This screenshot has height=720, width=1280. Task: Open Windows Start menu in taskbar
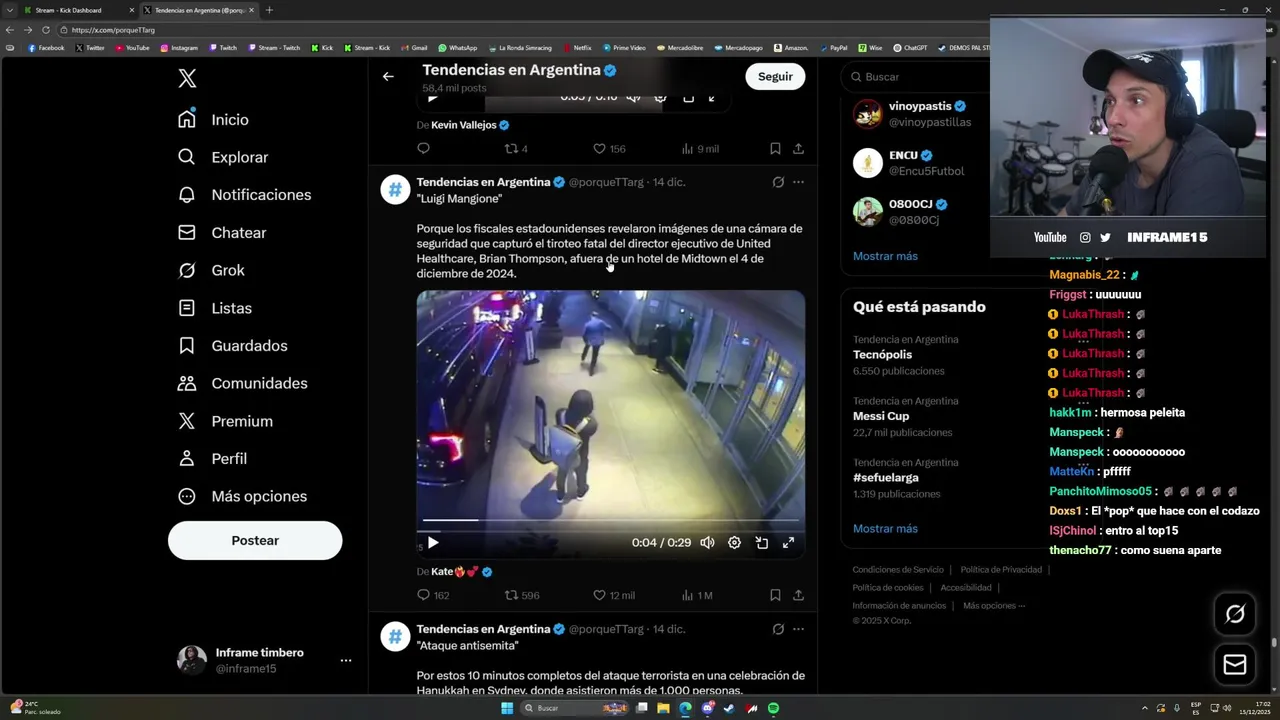[507, 708]
